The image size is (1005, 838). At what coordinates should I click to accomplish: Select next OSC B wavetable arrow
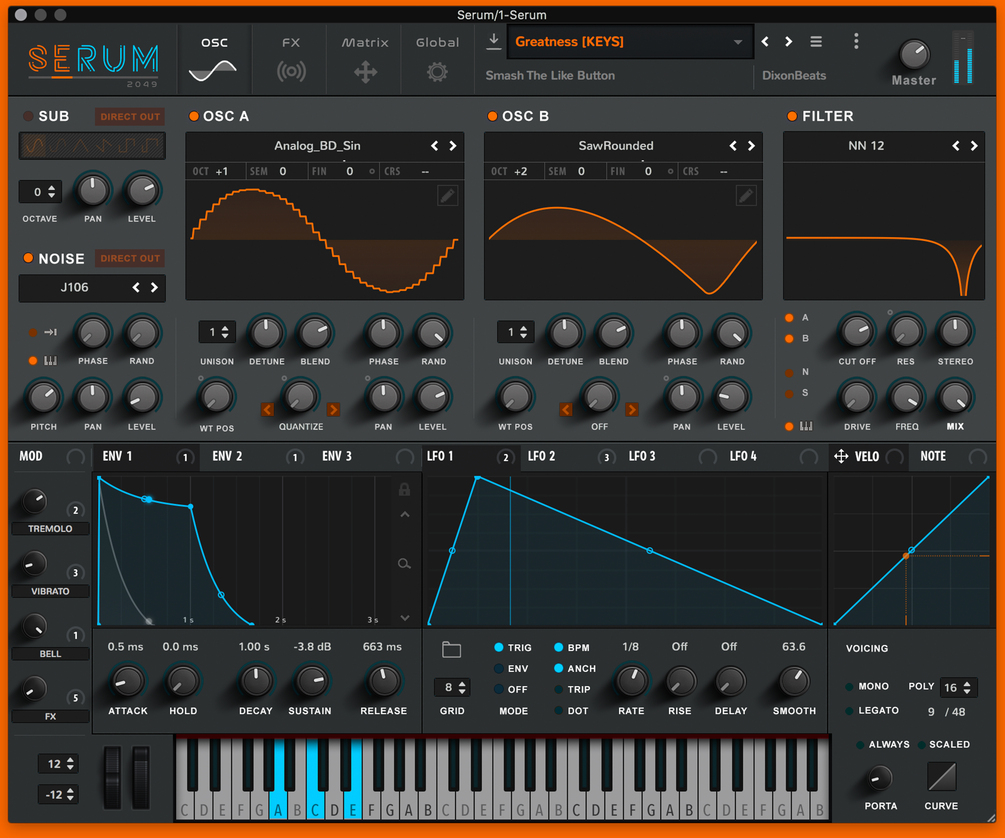pyautogui.click(x=751, y=146)
